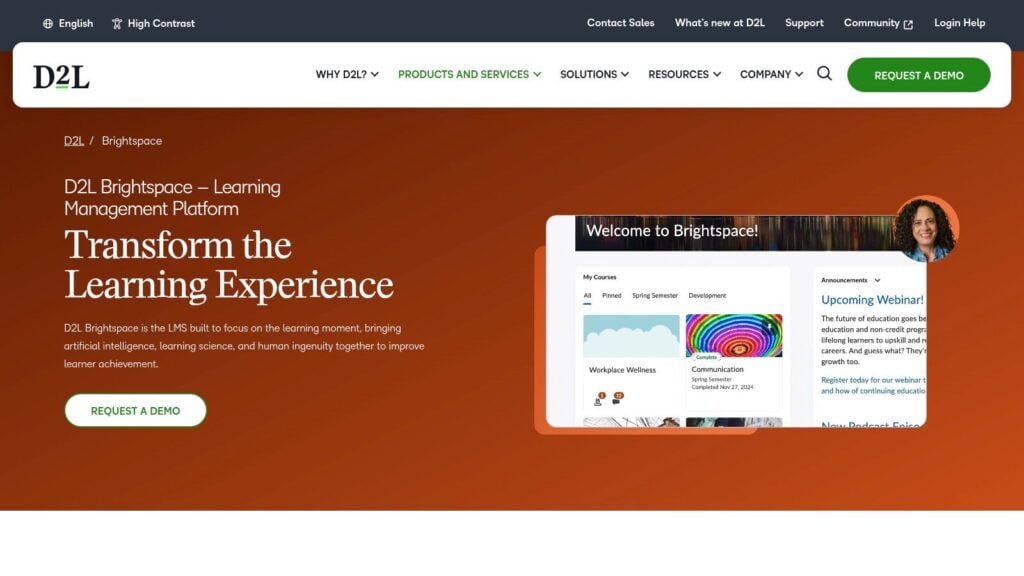1024x576 pixels.
Task: Click the Workplace Wellness cloud thumbnail
Action: [631, 336]
